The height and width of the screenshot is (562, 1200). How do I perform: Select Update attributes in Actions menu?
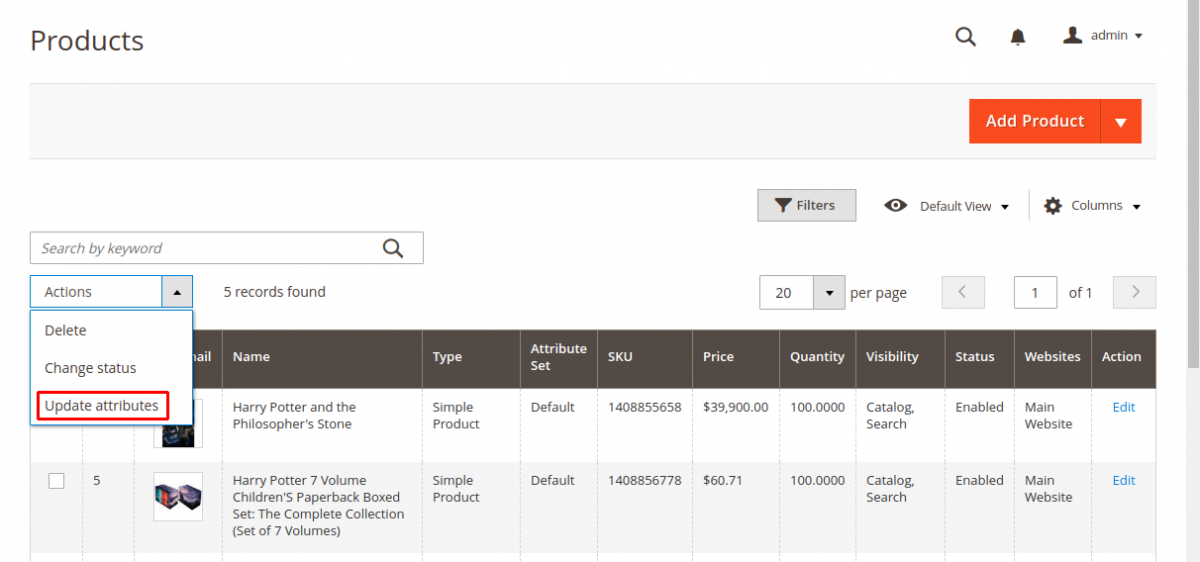coord(102,405)
